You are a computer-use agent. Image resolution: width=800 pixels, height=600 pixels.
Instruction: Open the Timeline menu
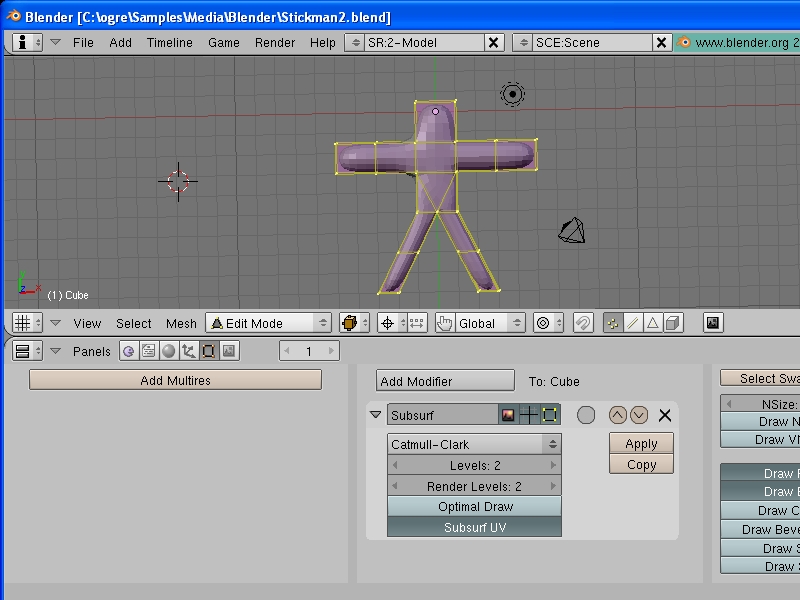(170, 43)
